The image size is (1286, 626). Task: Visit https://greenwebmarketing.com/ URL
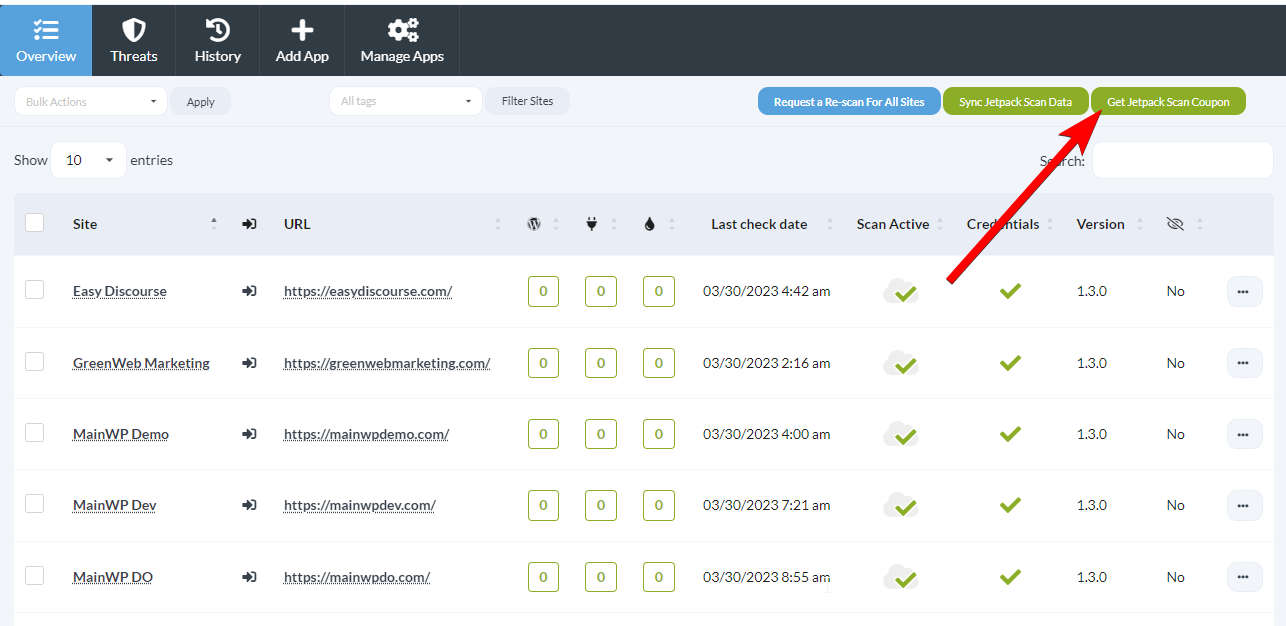(x=387, y=363)
